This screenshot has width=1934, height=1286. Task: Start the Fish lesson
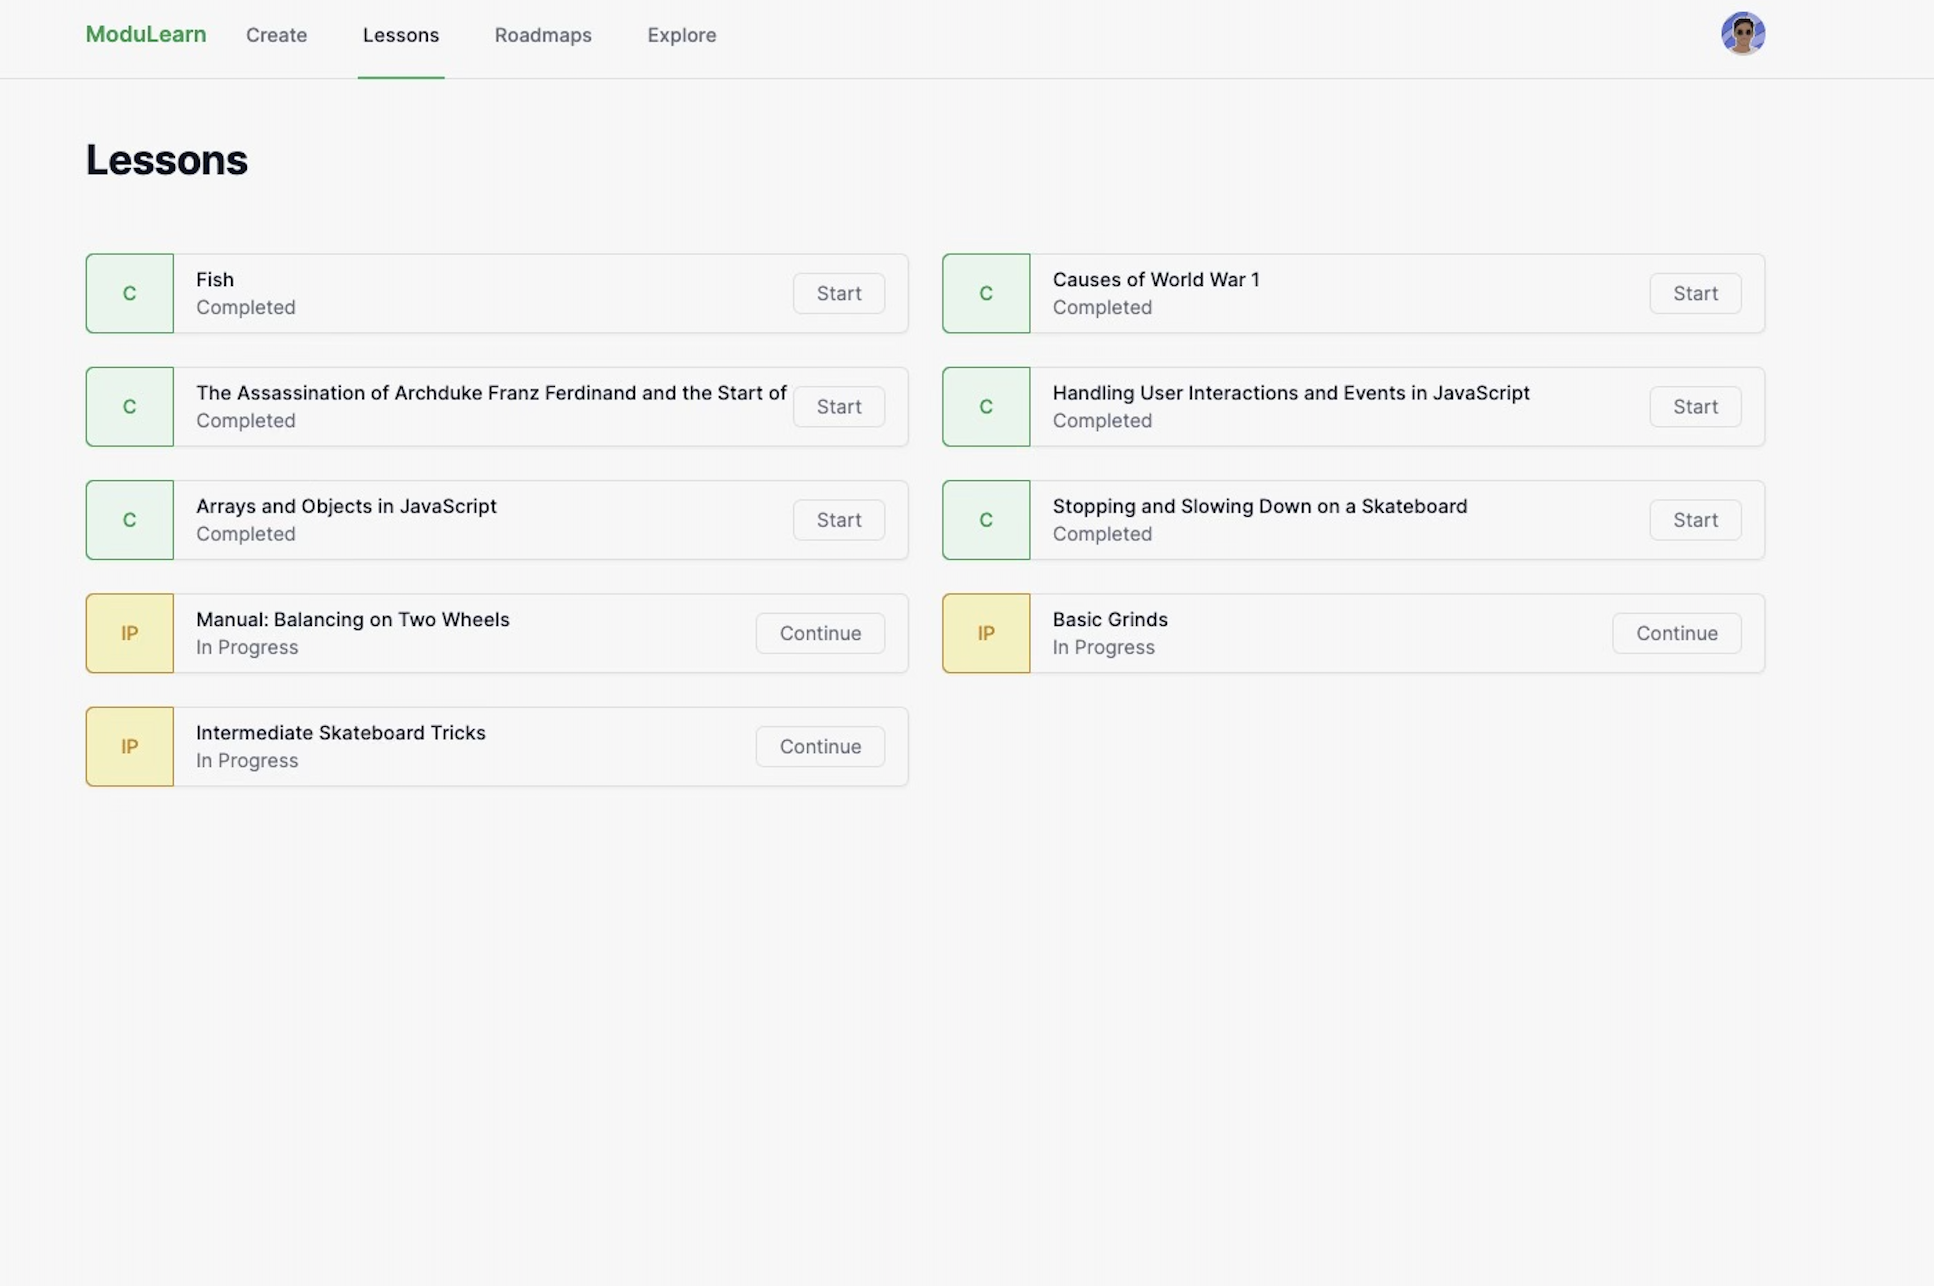tap(838, 293)
